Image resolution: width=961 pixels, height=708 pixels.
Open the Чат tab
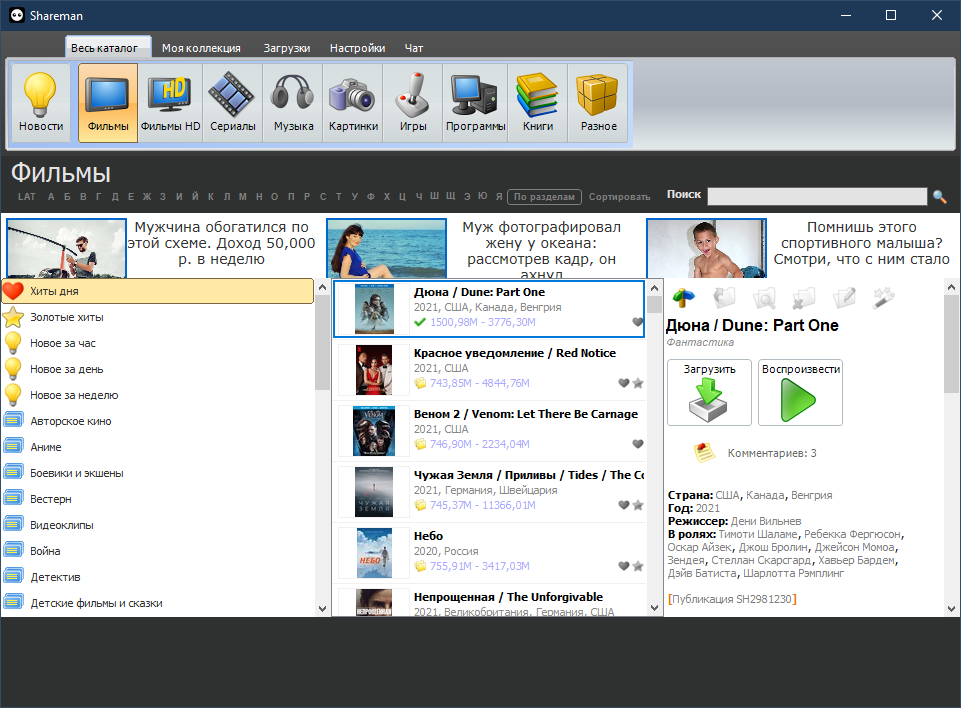click(x=414, y=48)
